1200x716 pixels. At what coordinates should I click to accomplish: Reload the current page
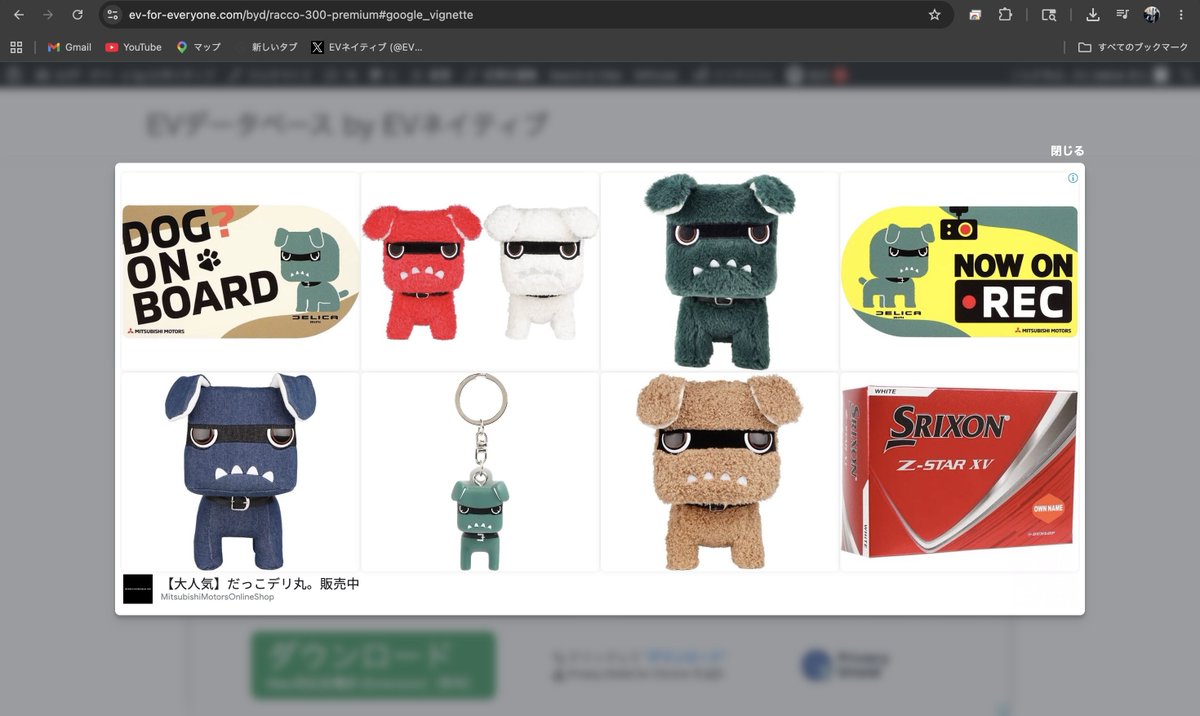tap(78, 15)
